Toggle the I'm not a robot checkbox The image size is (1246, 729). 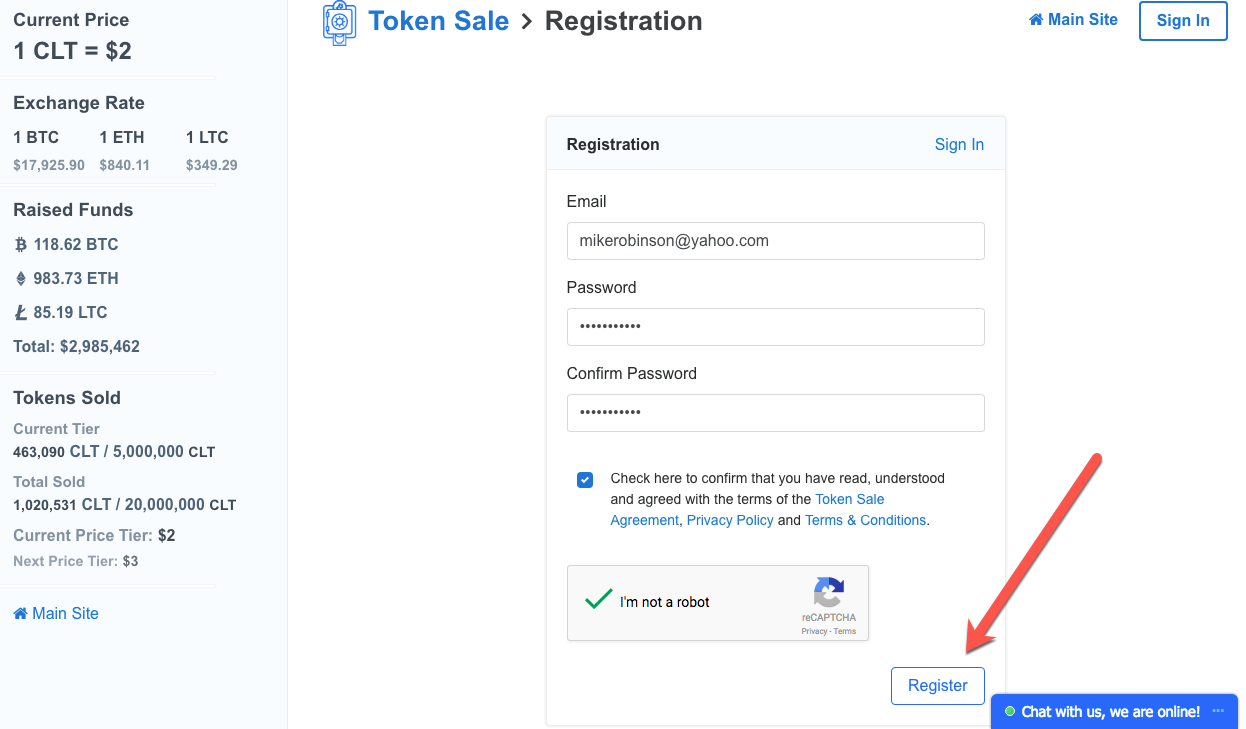(598, 600)
